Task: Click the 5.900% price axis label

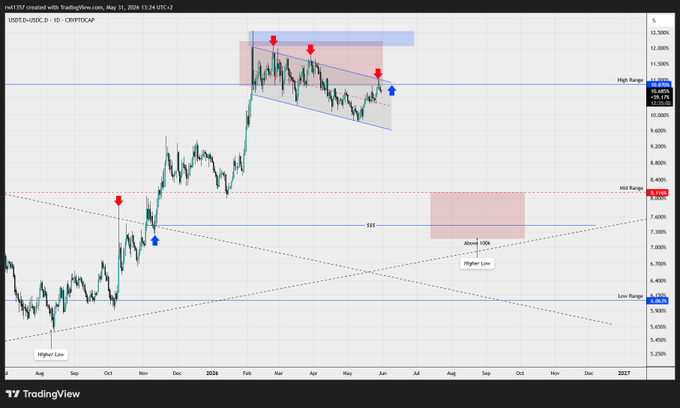Action: coord(658,311)
